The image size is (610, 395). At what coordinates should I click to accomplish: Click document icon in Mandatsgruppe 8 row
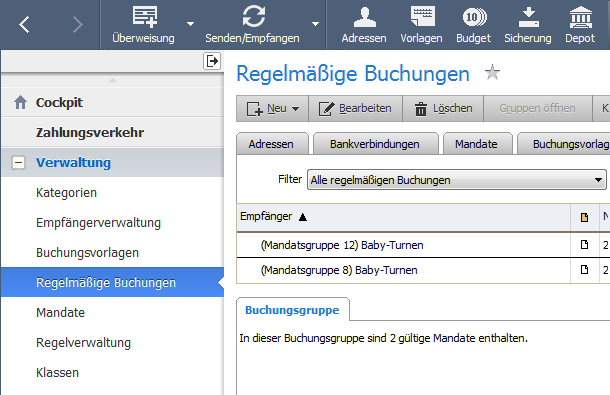(584, 269)
